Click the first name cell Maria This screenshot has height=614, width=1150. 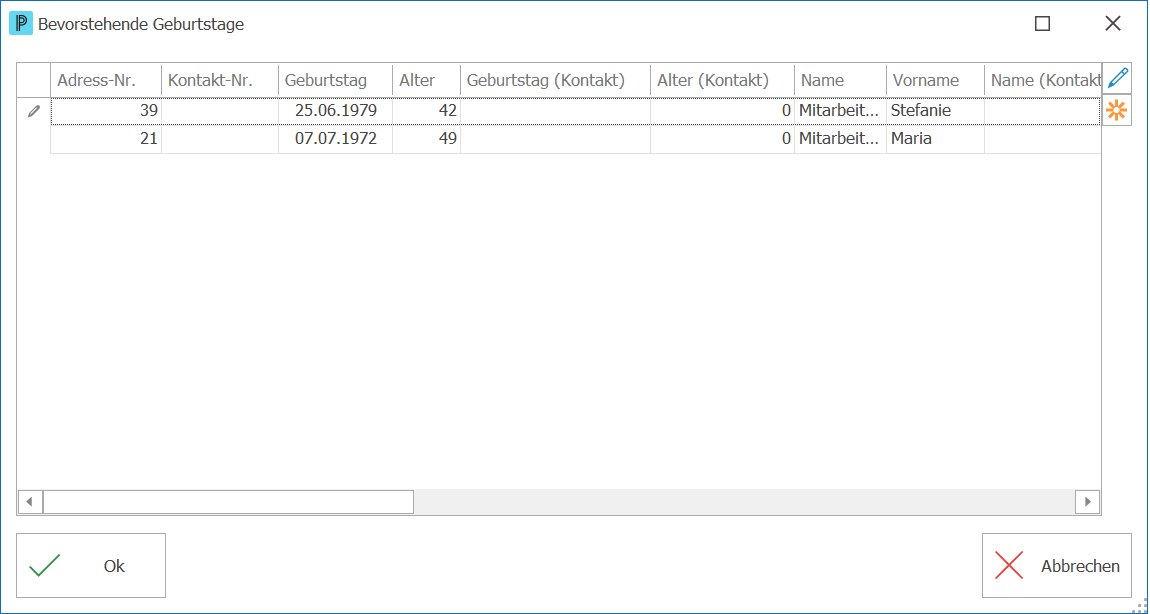click(x=935, y=139)
